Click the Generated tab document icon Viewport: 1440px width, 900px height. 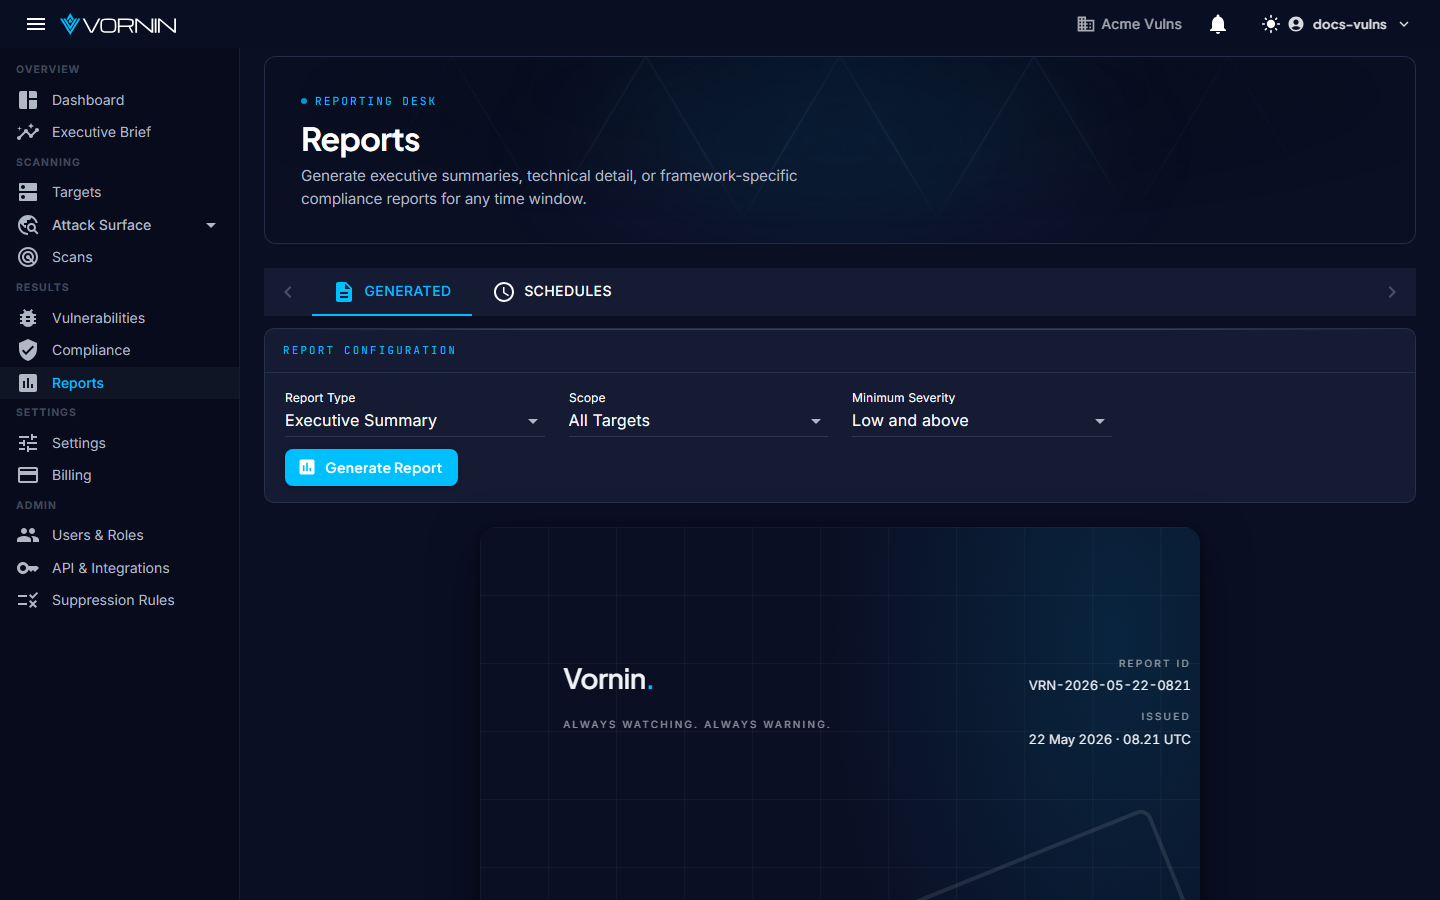[x=344, y=292]
